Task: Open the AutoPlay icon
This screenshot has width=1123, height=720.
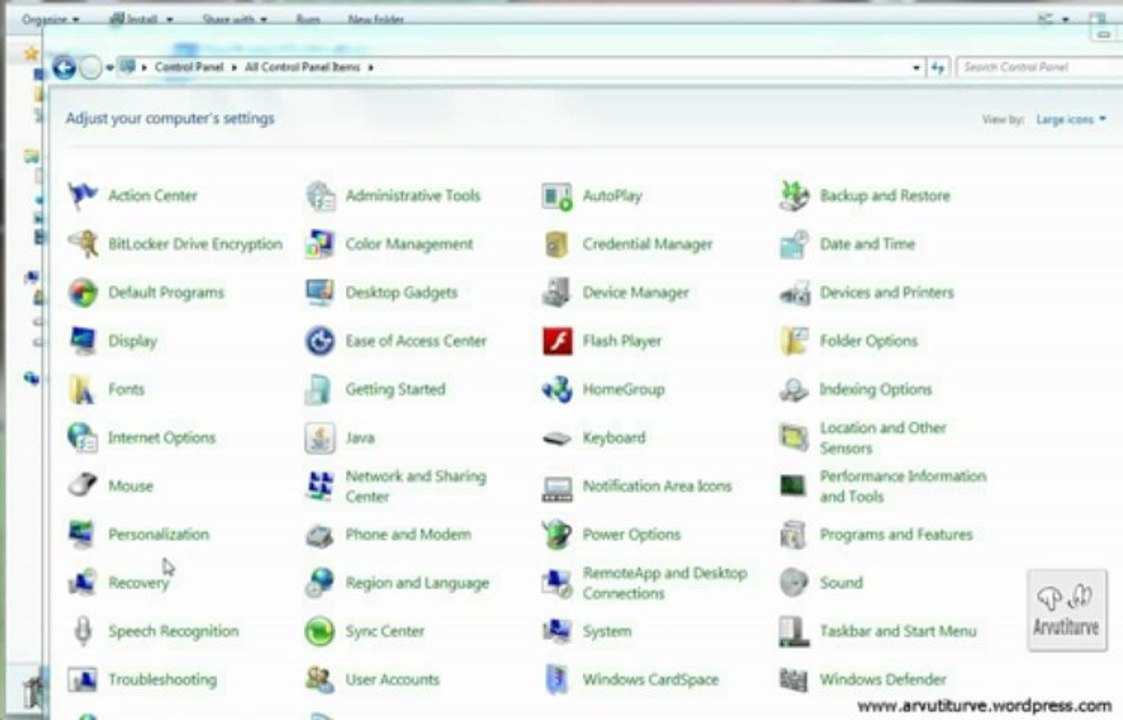Action: coord(557,196)
